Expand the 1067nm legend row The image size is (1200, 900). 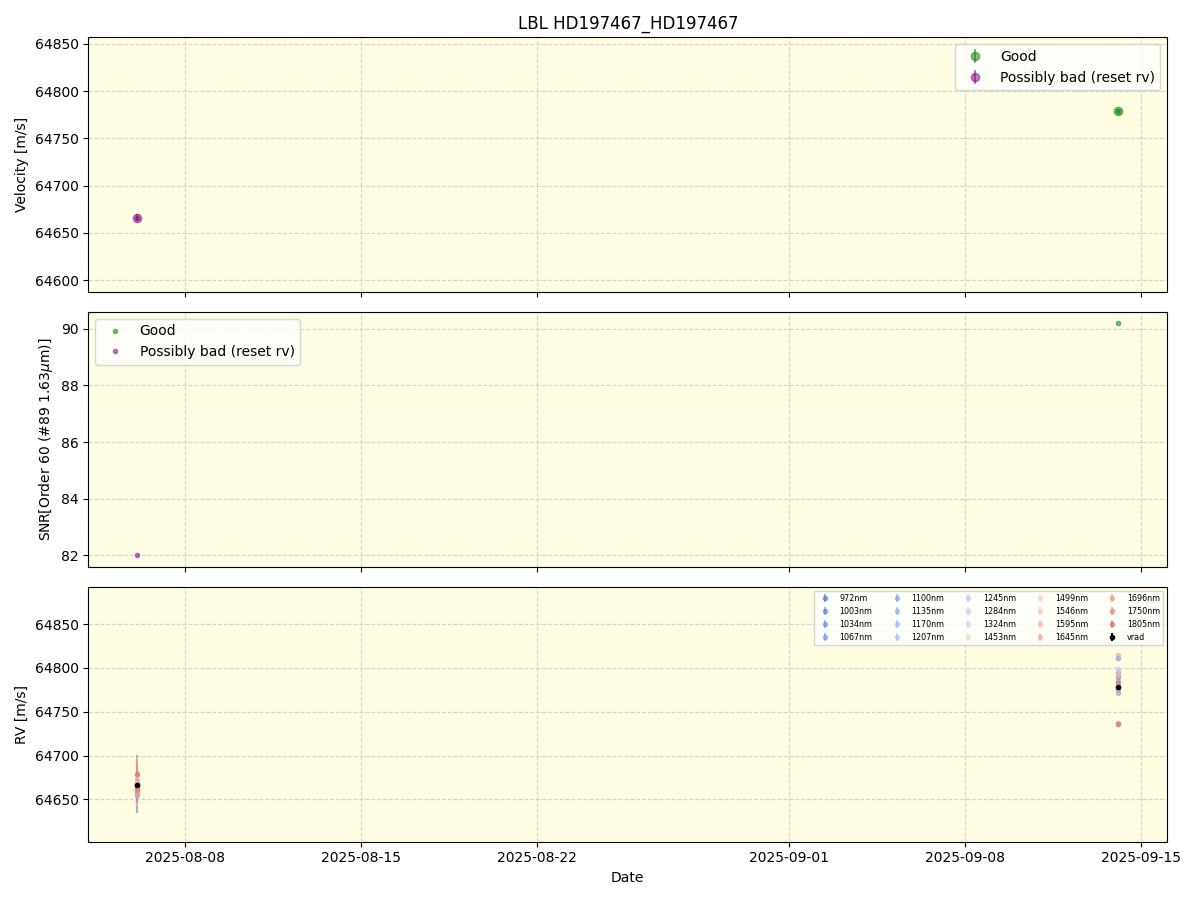[x=855, y=636]
